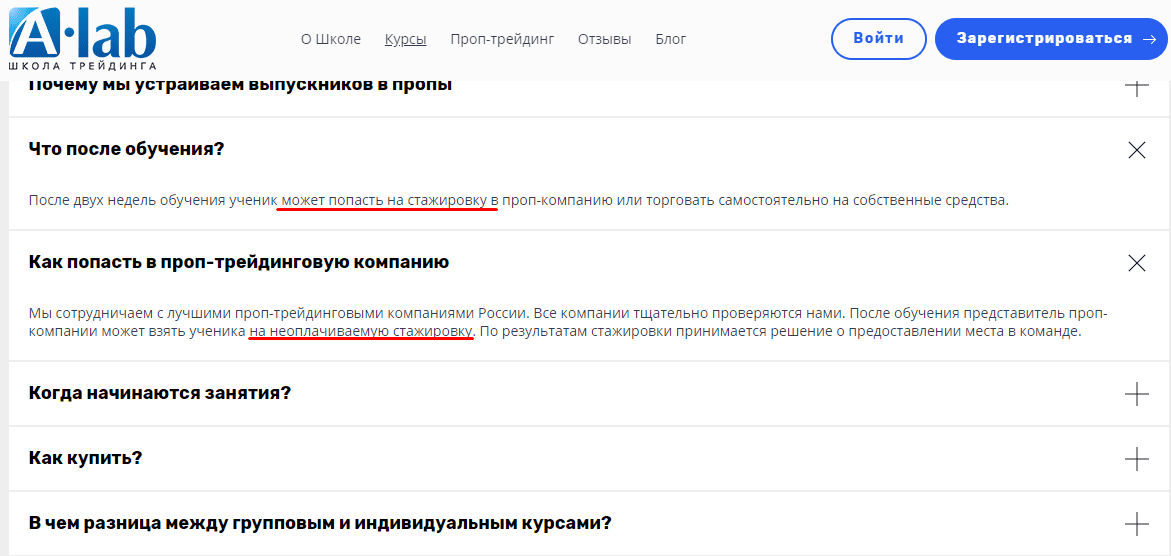Expand 'В чем разница между групповым' heading

pos(319,523)
